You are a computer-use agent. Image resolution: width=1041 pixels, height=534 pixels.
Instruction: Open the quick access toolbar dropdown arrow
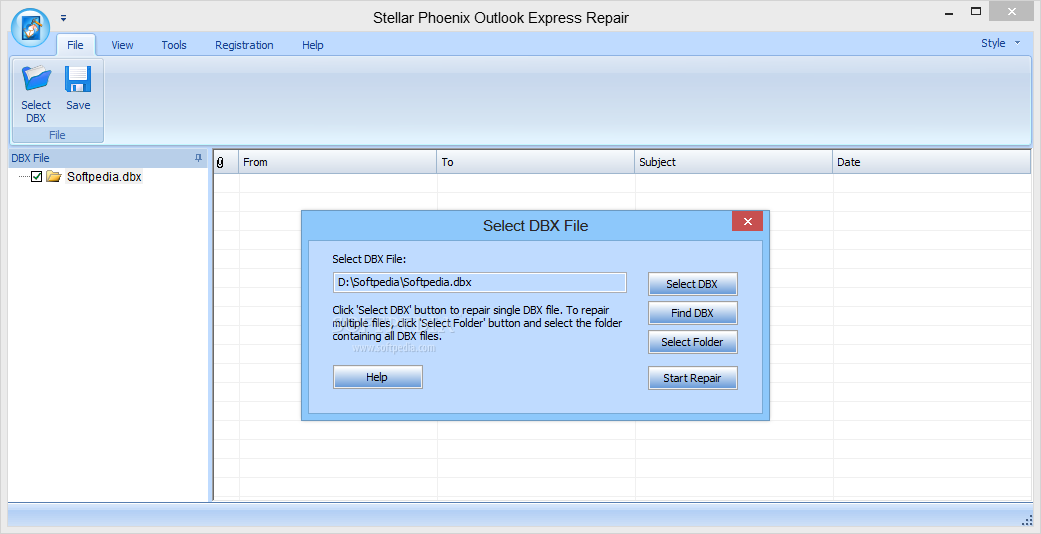(63, 18)
